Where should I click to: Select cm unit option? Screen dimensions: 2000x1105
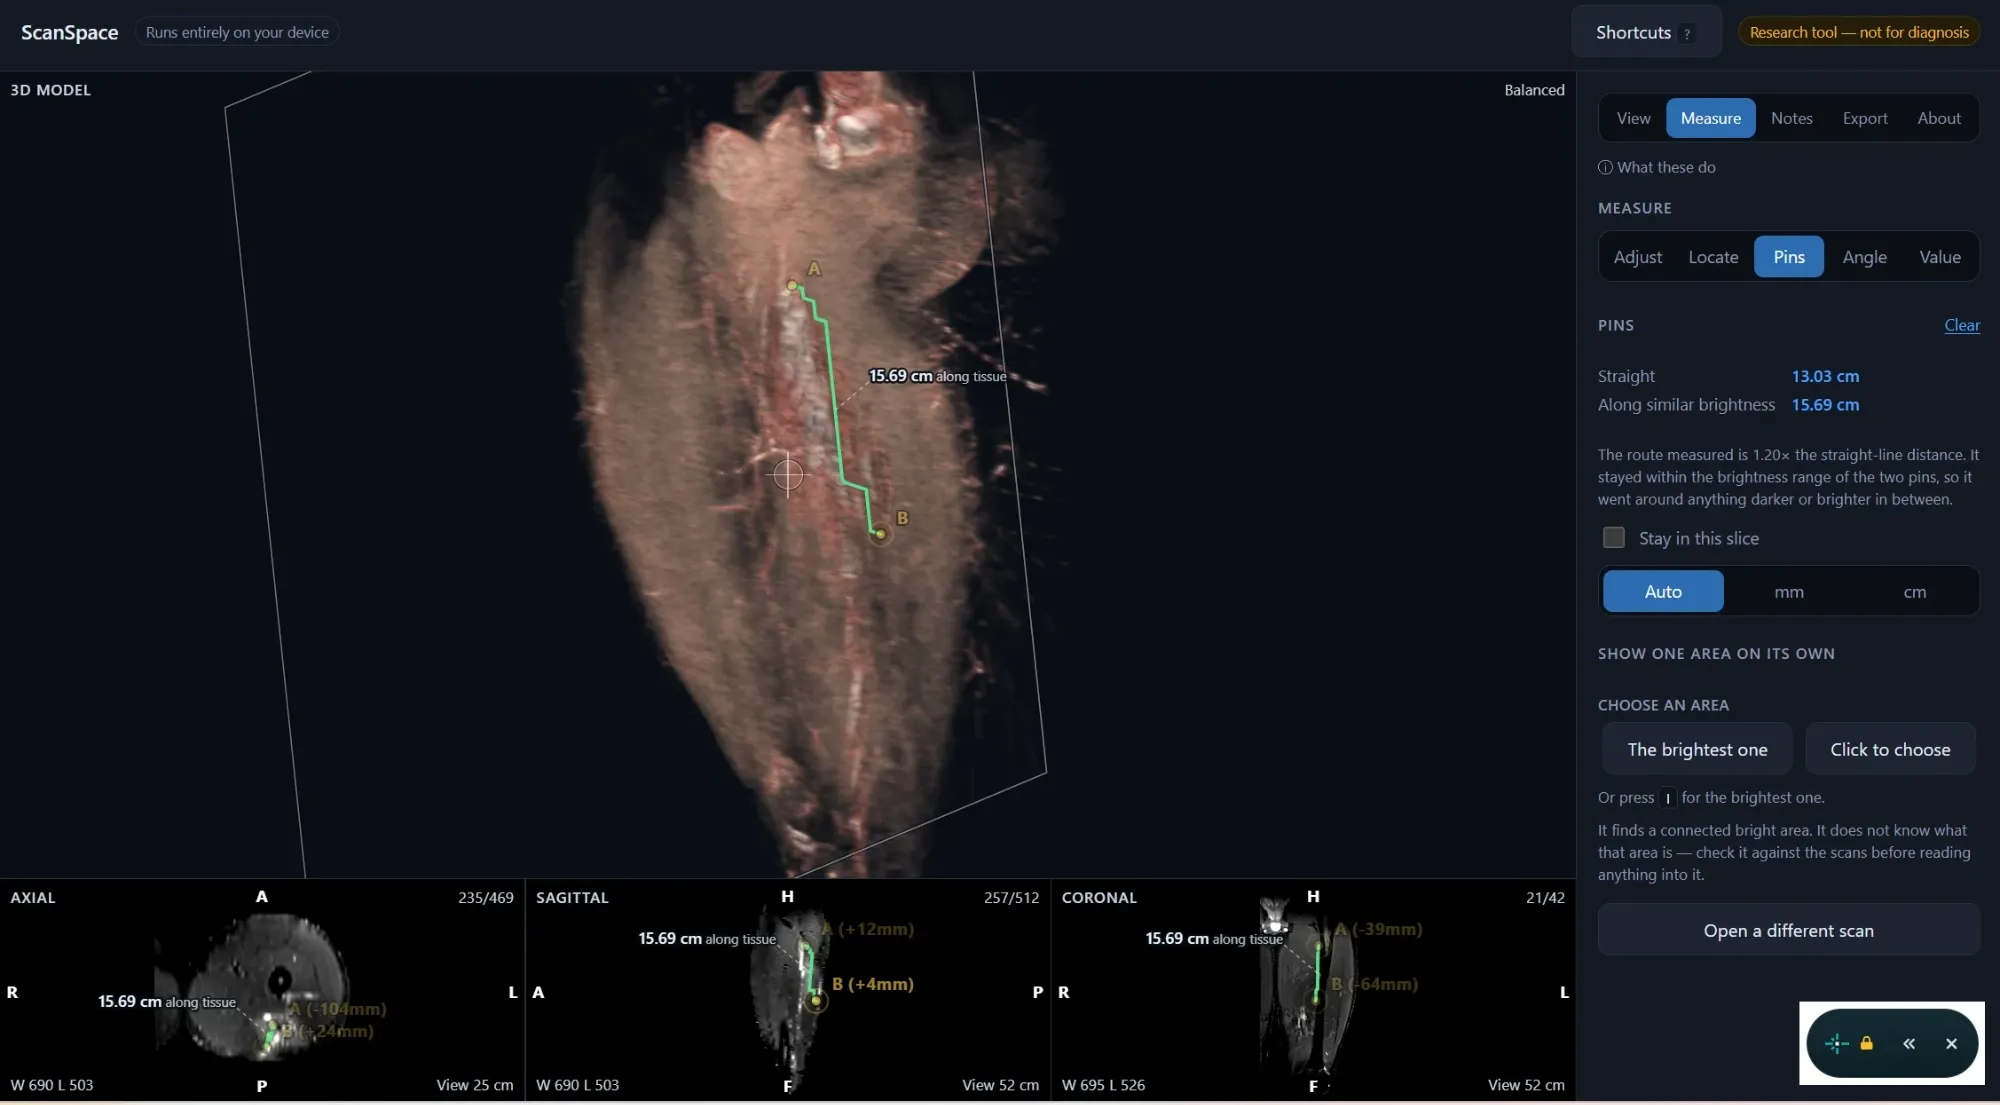[1914, 591]
